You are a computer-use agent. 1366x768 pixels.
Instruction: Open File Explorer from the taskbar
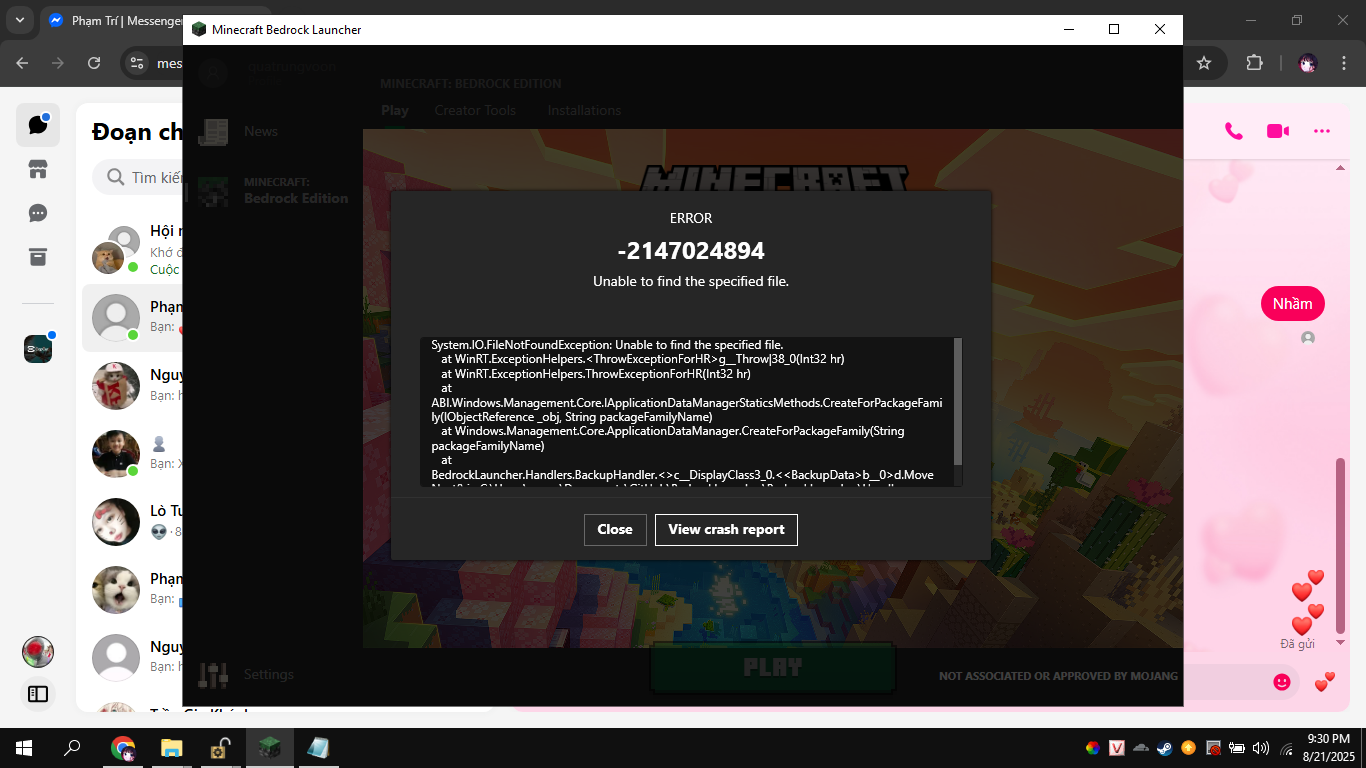coord(172,748)
